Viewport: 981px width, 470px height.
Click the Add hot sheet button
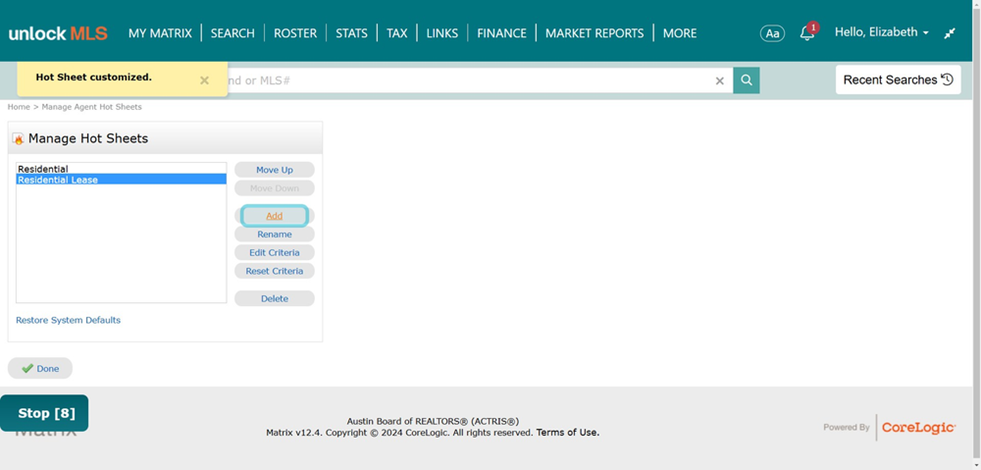click(x=274, y=216)
